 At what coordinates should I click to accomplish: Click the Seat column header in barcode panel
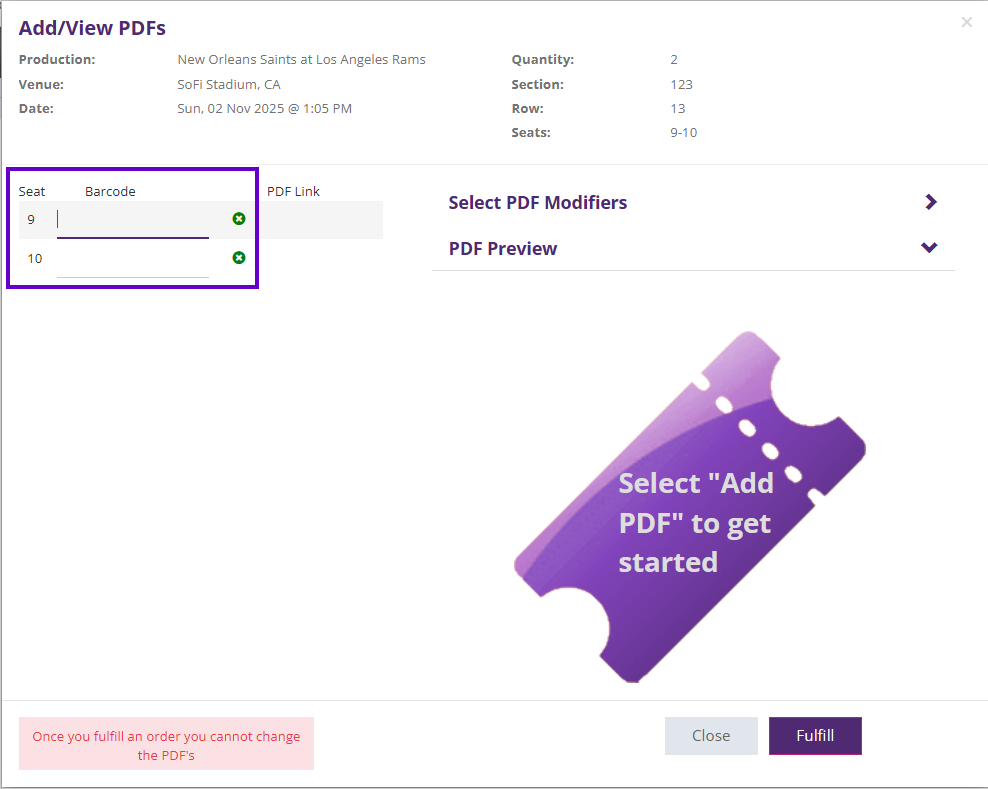[x=32, y=191]
